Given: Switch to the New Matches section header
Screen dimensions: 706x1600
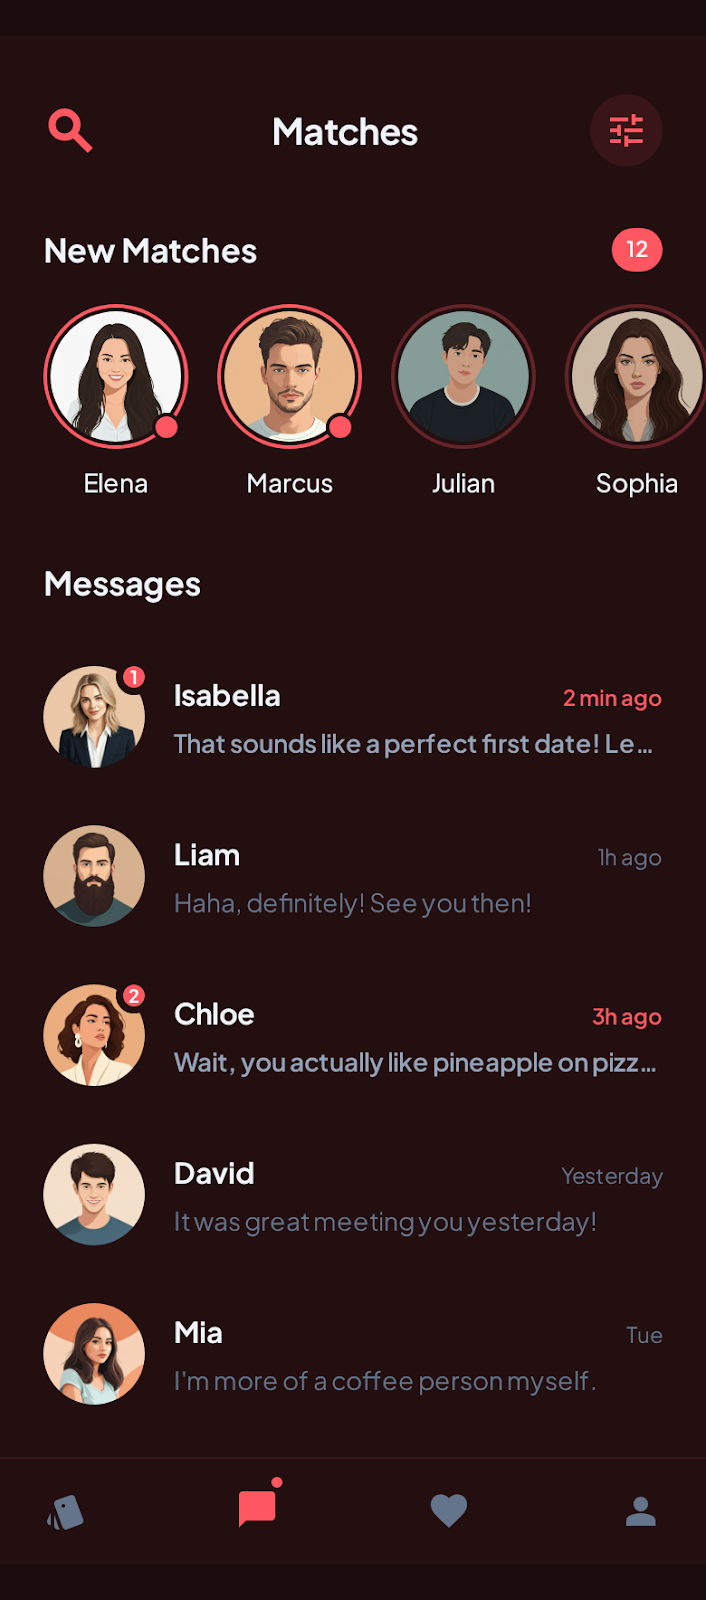Looking at the screenshot, I should [150, 251].
